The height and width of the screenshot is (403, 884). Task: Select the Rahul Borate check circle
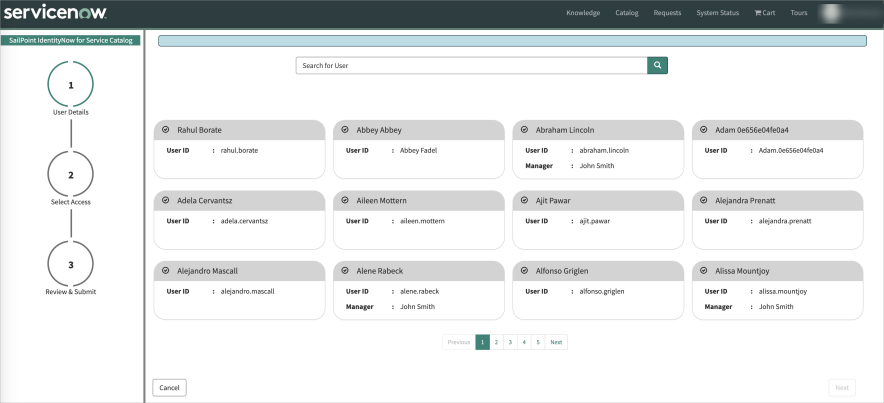coord(165,130)
